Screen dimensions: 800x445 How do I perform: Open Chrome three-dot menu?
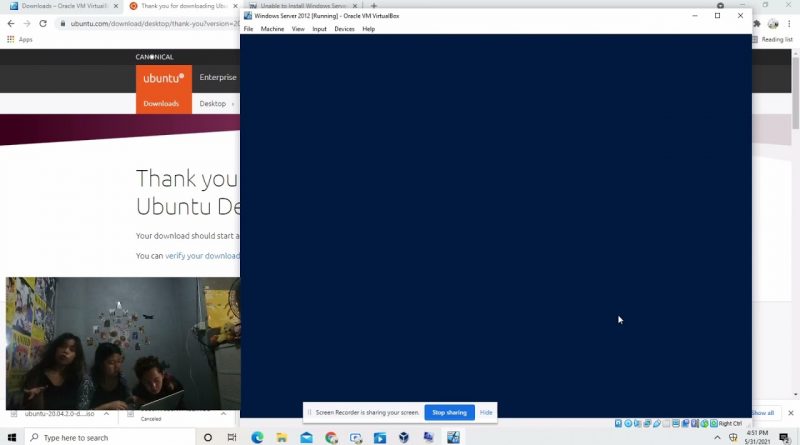point(789,23)
